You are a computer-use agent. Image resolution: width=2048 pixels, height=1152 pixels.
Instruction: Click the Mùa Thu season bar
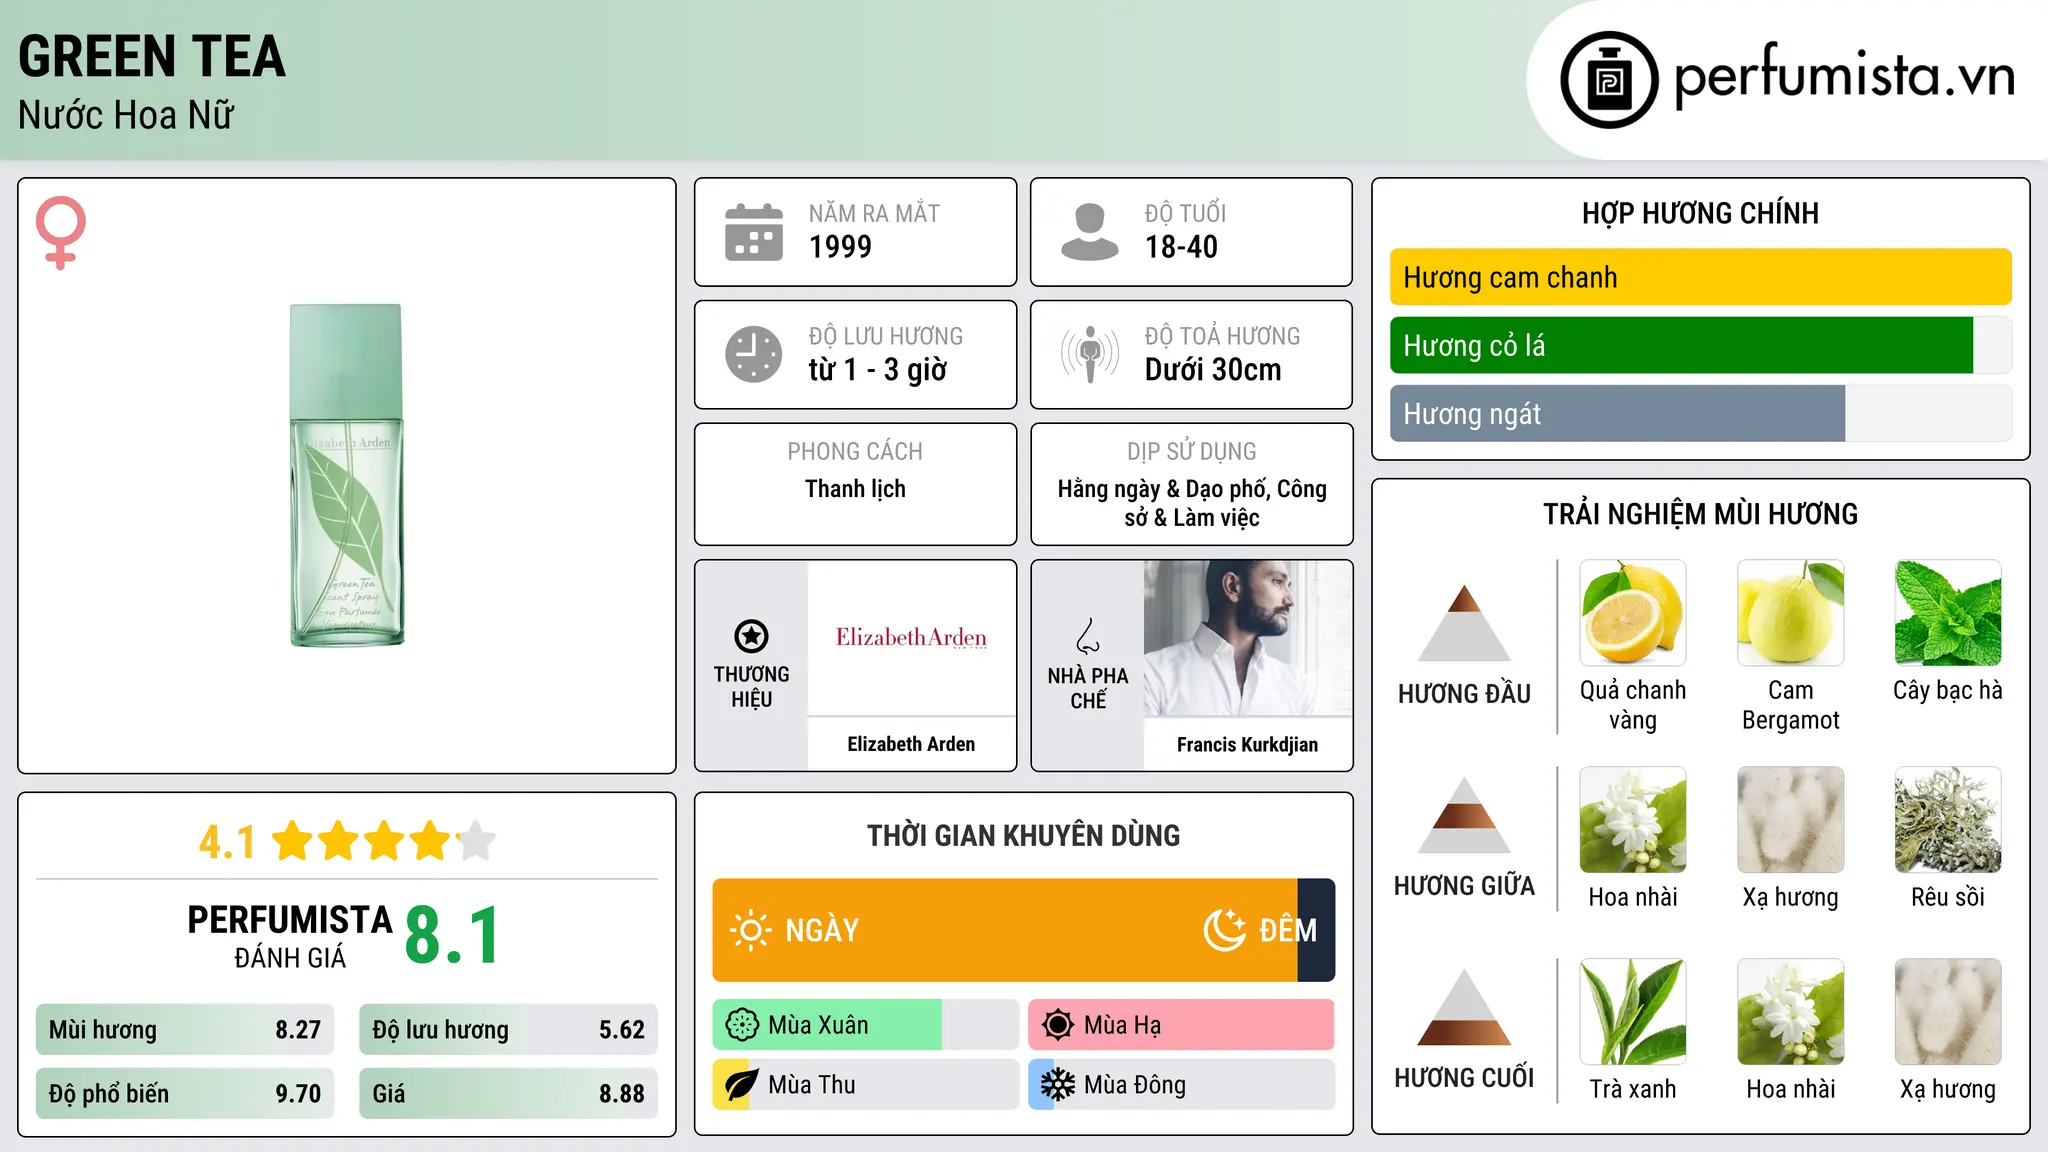(x=866, y=1085)
